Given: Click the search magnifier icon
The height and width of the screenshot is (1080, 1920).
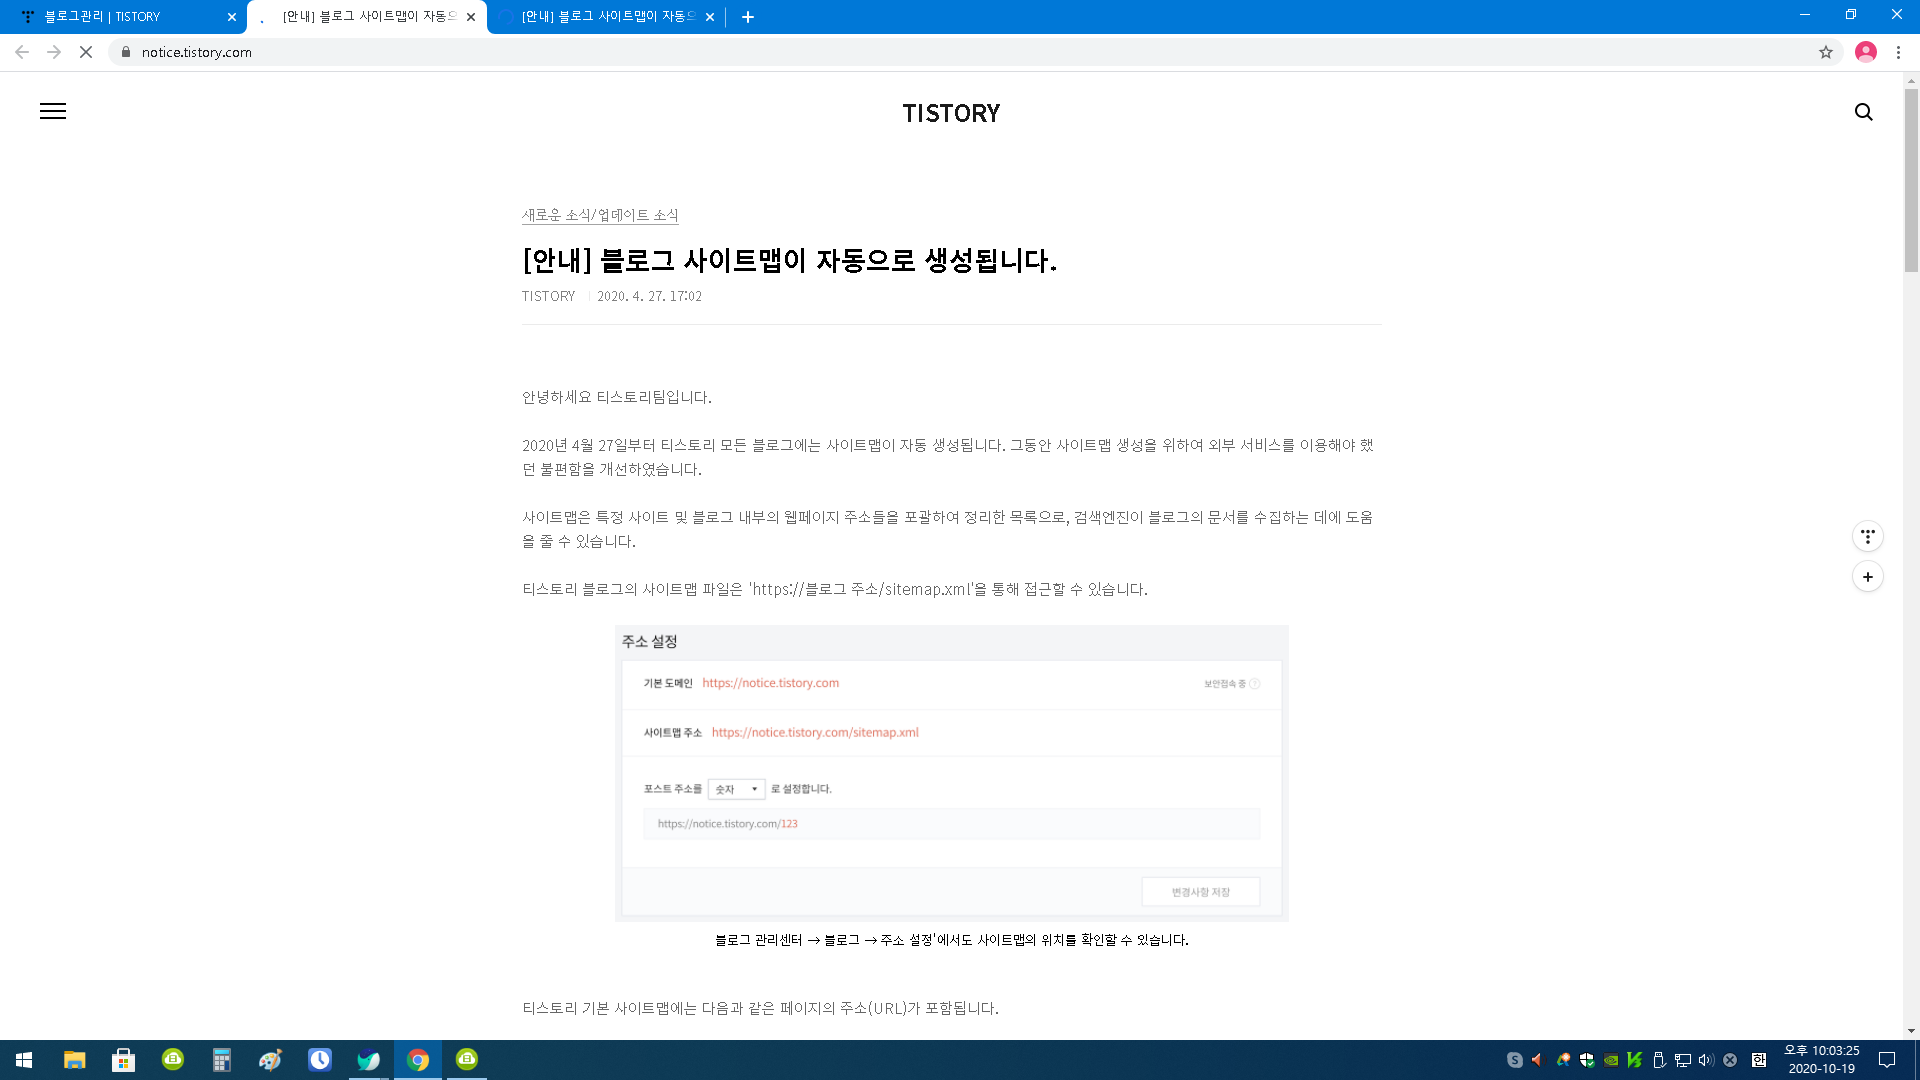Looking at the screenshot, I should point(1863,112).
